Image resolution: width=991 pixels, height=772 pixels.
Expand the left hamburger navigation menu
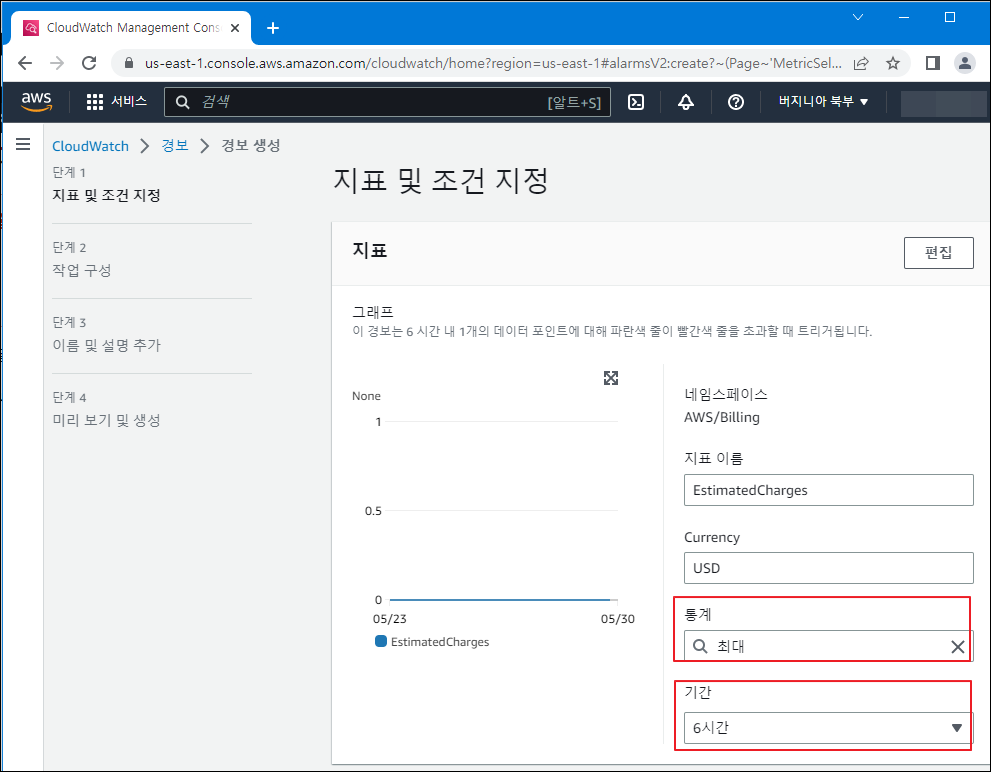click(x=23, y=145)
